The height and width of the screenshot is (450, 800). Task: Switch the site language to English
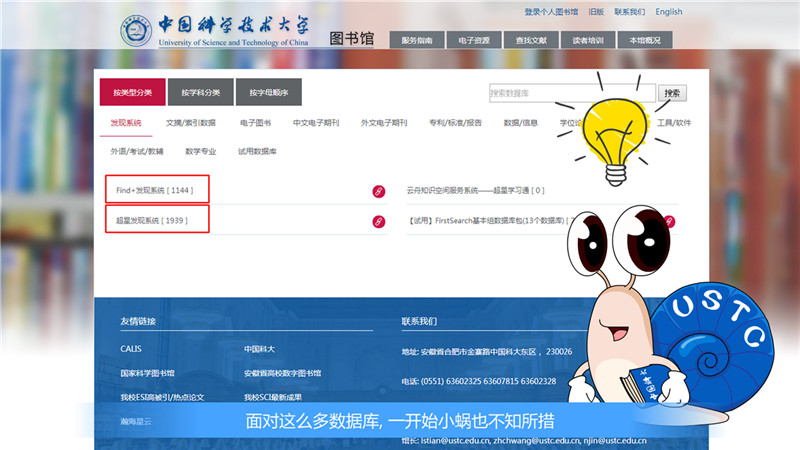669,12
